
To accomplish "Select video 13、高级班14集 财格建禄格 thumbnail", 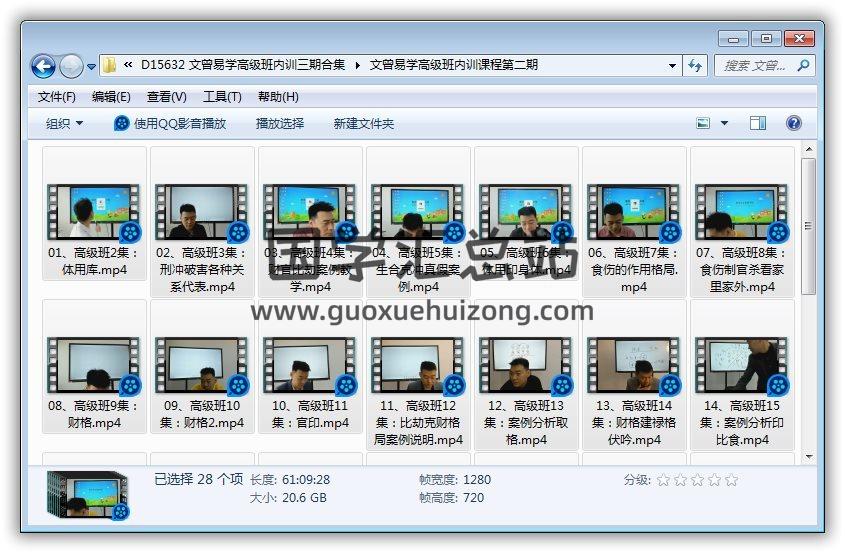I will pos(634,365).
